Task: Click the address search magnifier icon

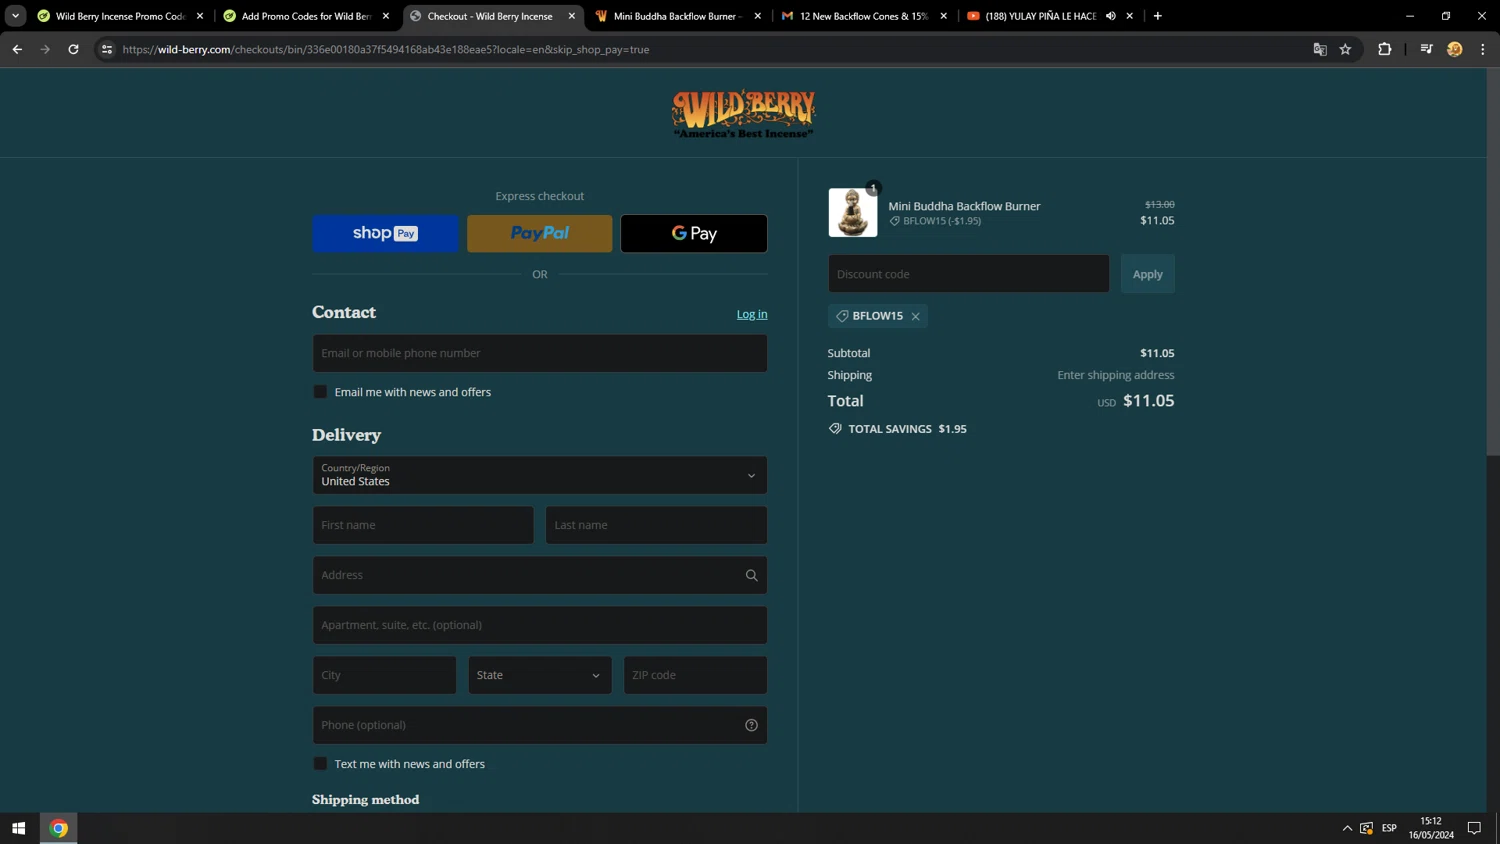Action: point(751,575)
